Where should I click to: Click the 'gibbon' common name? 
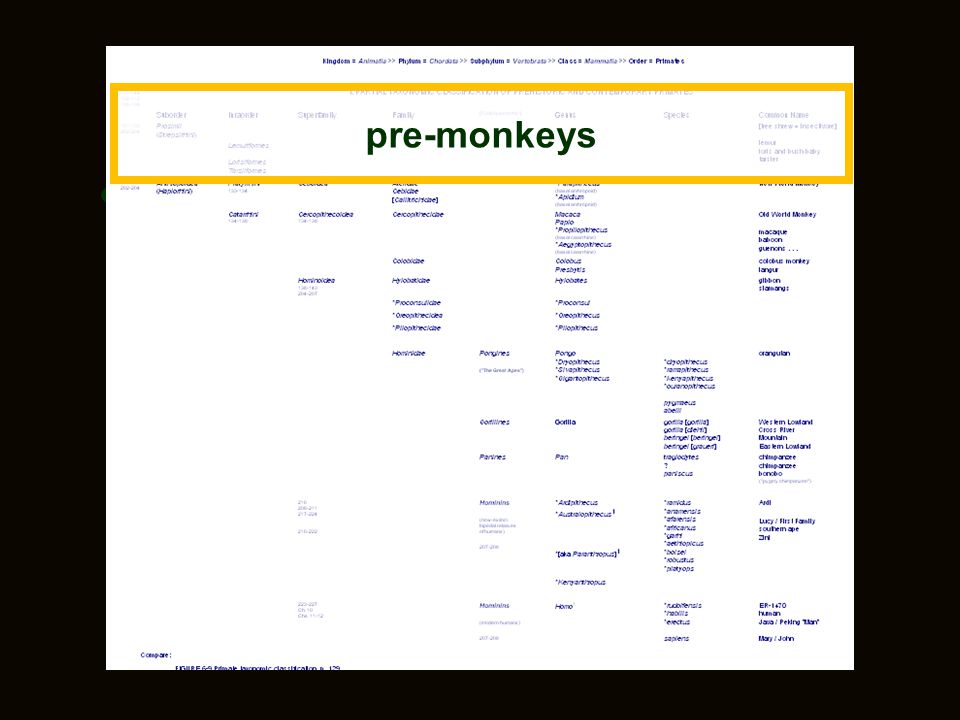click(770, 280)
